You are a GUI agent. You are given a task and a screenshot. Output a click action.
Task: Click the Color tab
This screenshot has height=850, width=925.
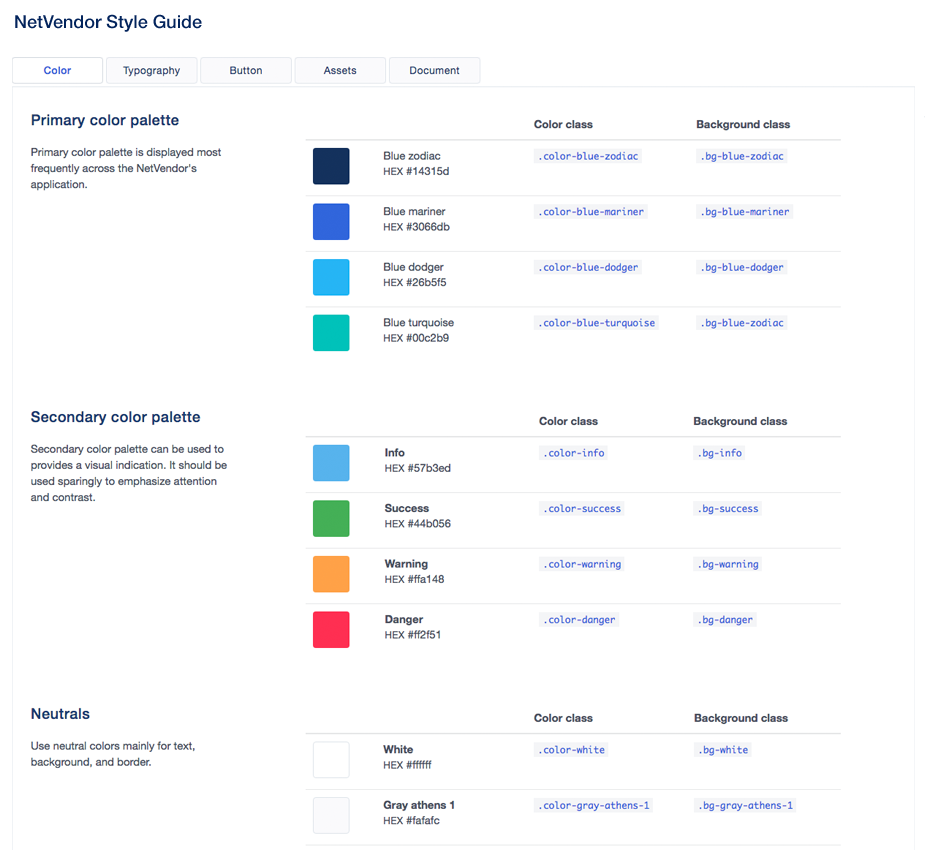click(57, 70)
